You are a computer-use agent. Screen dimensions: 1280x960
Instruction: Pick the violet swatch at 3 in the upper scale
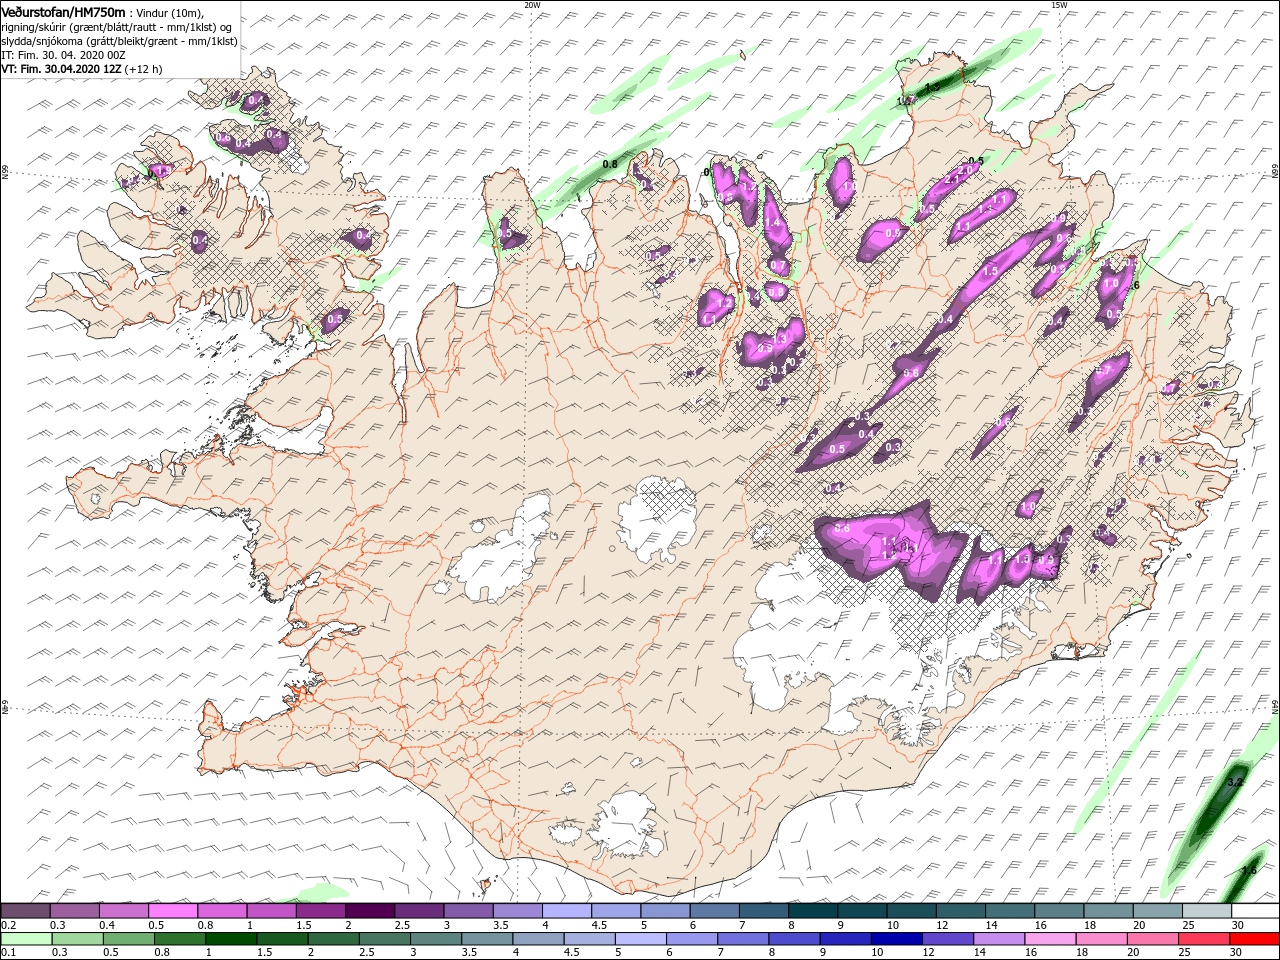[468, 911]
